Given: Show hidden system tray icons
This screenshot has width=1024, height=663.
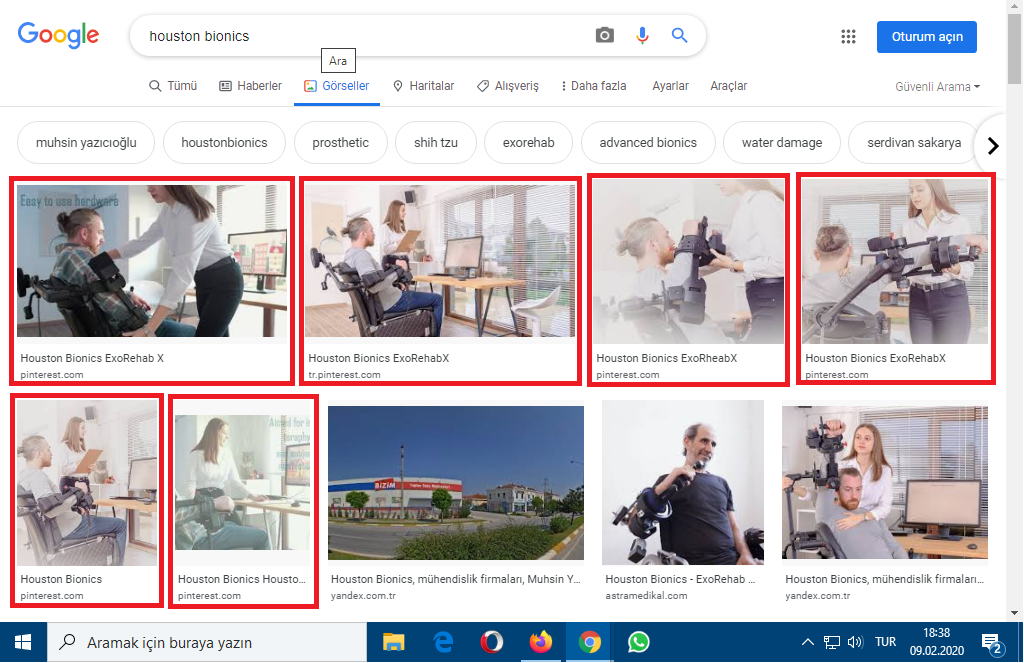Looking at the screenshot, I should click(x=808, y=642).
